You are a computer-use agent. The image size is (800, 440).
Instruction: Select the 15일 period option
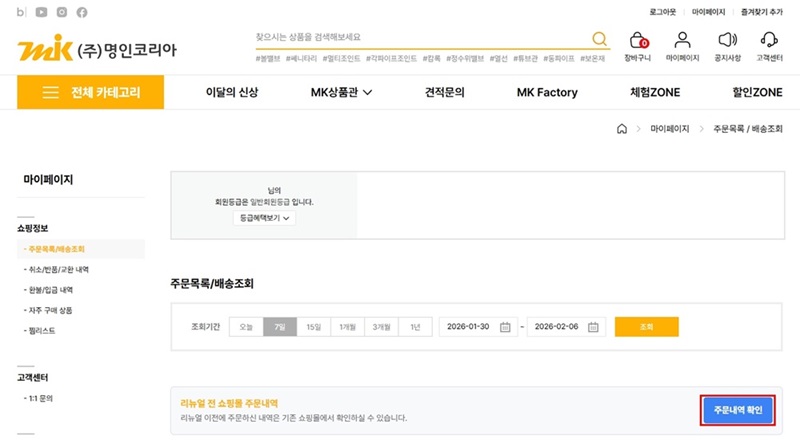[313, 327]
